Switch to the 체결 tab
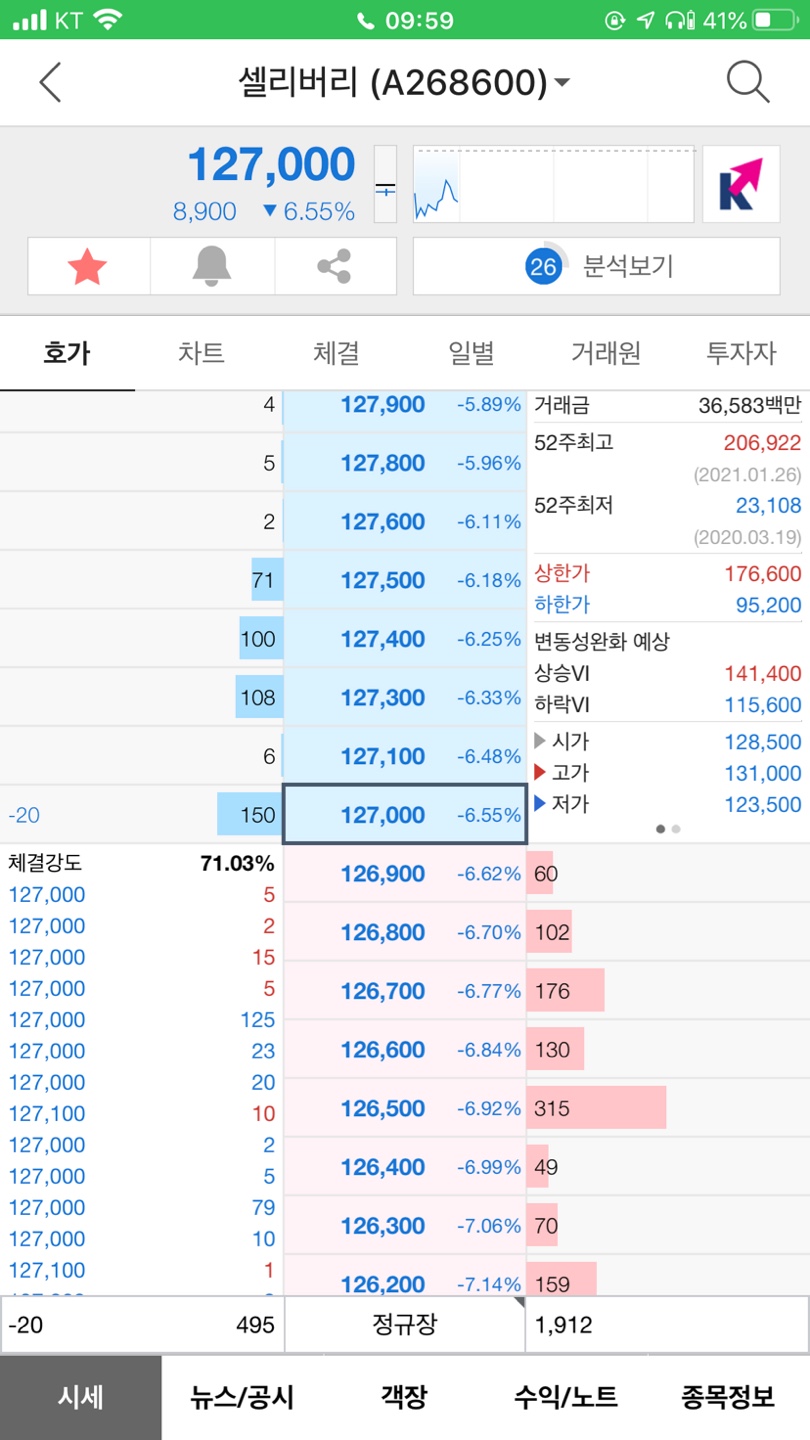This screenshot has height=1440, width=810. (x=336, y=353)
